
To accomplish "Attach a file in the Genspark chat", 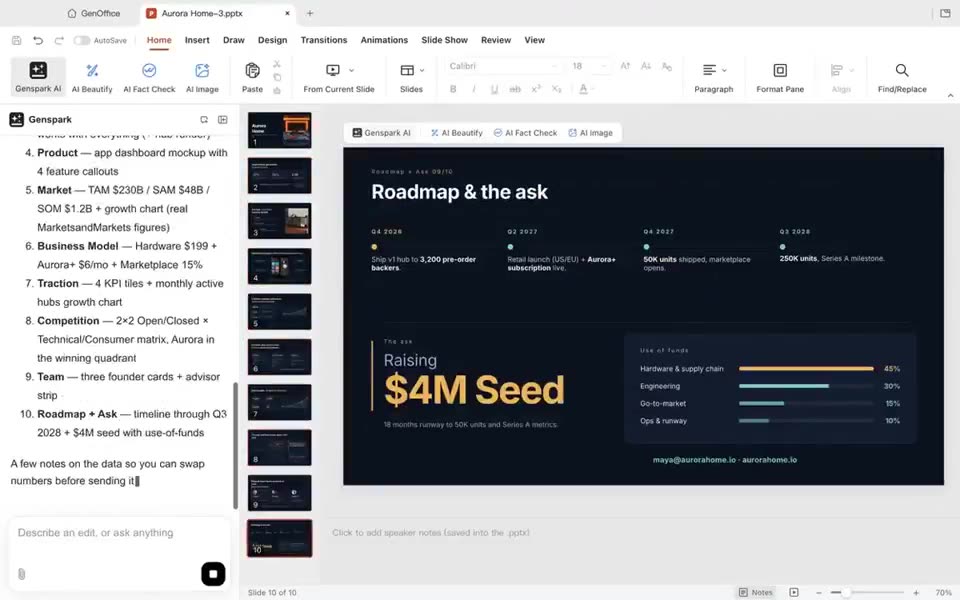I will (21, 574).
